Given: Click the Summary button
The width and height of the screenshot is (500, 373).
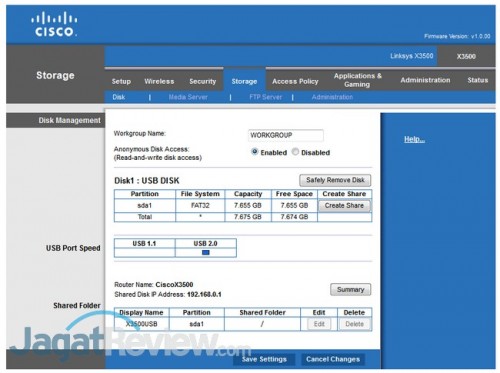Looking at the screenshot, I should pos(351,290).
